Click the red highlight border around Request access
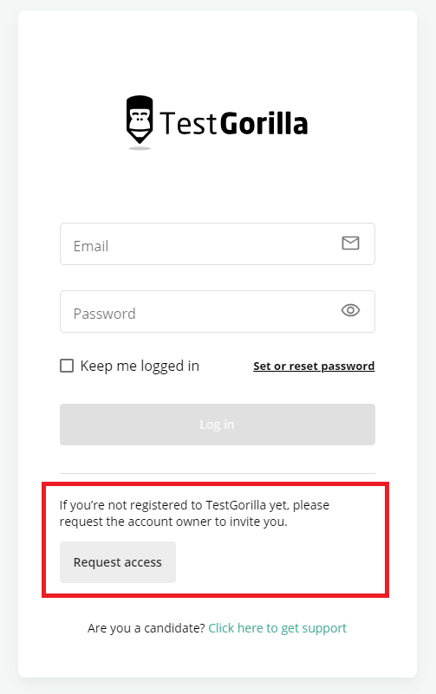The image size is (436, 694). (216, 484)
